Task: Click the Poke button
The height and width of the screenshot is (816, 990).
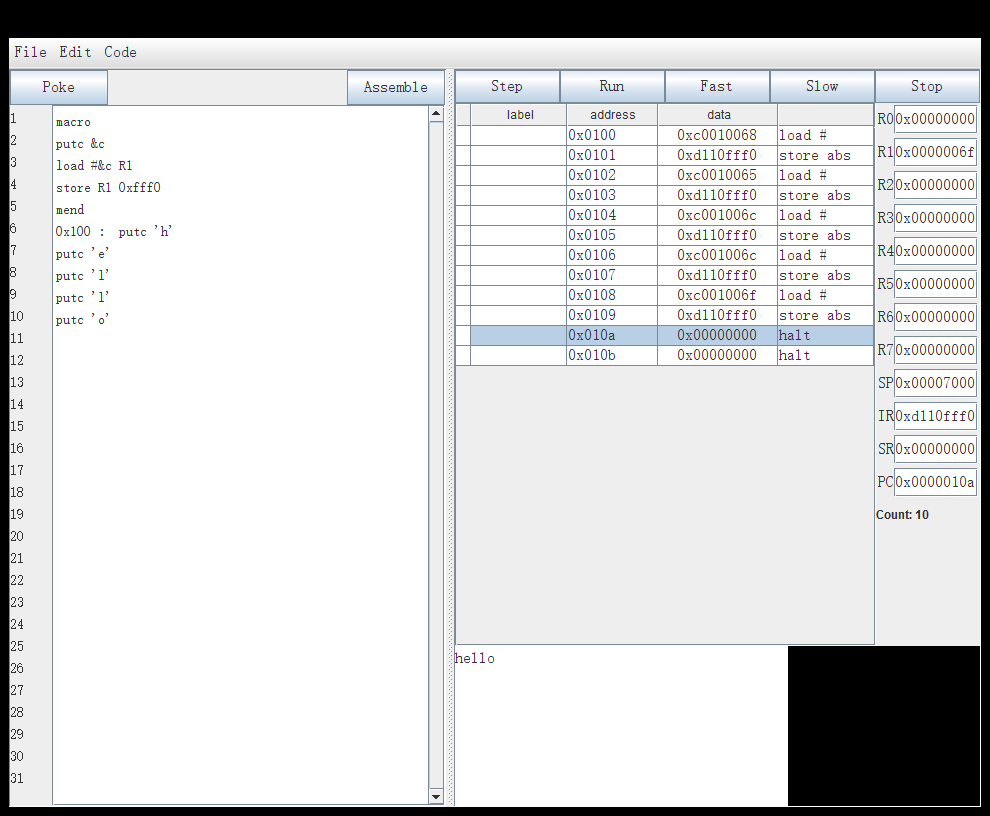Action: point(59,87)
